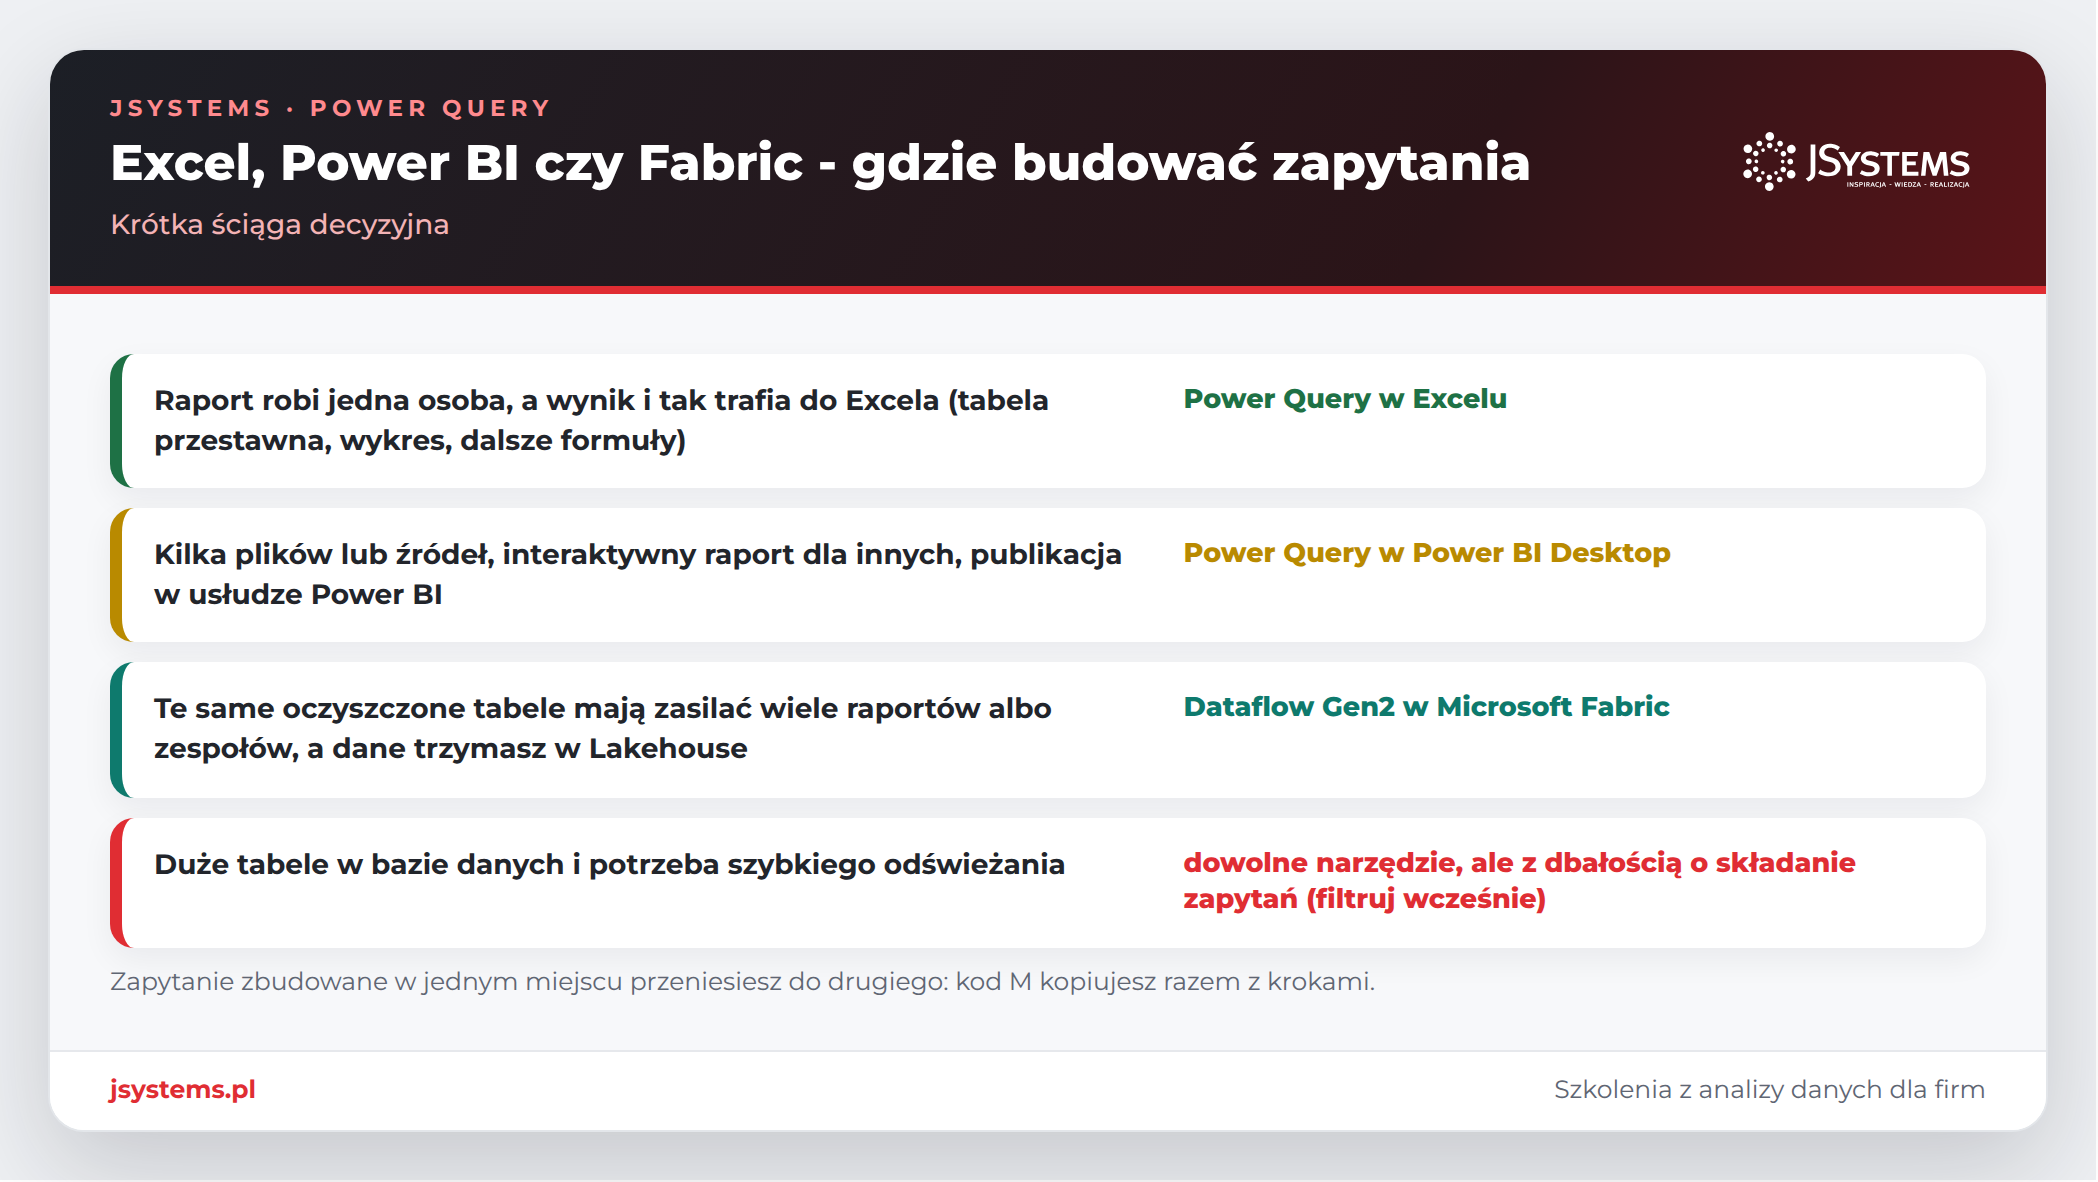Click the subtitle 'Krótka ściąga decyzyjna'
Image resolution: width=2098 pixels, height=1182 pixels.
point(280,224)
